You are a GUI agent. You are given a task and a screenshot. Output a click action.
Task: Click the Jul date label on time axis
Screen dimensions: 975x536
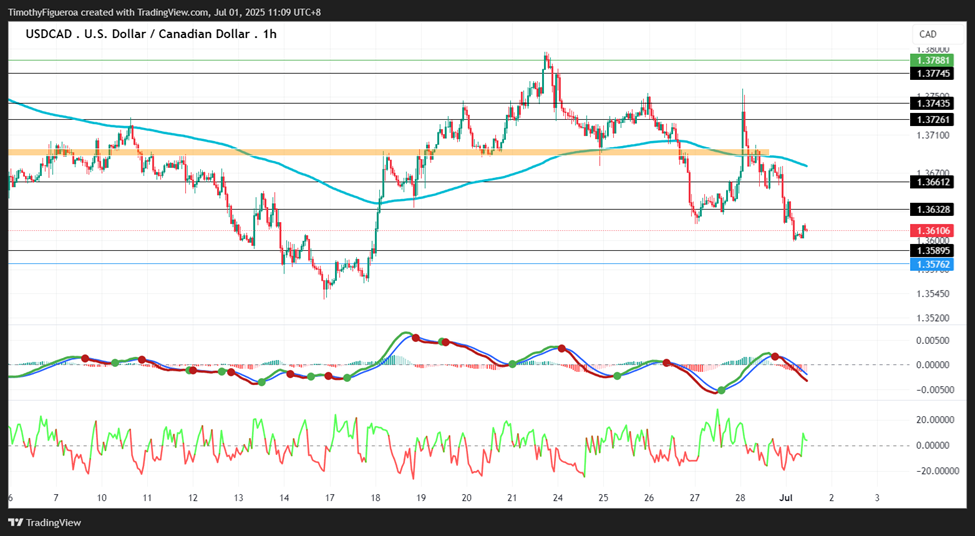(x=785, y=498)
